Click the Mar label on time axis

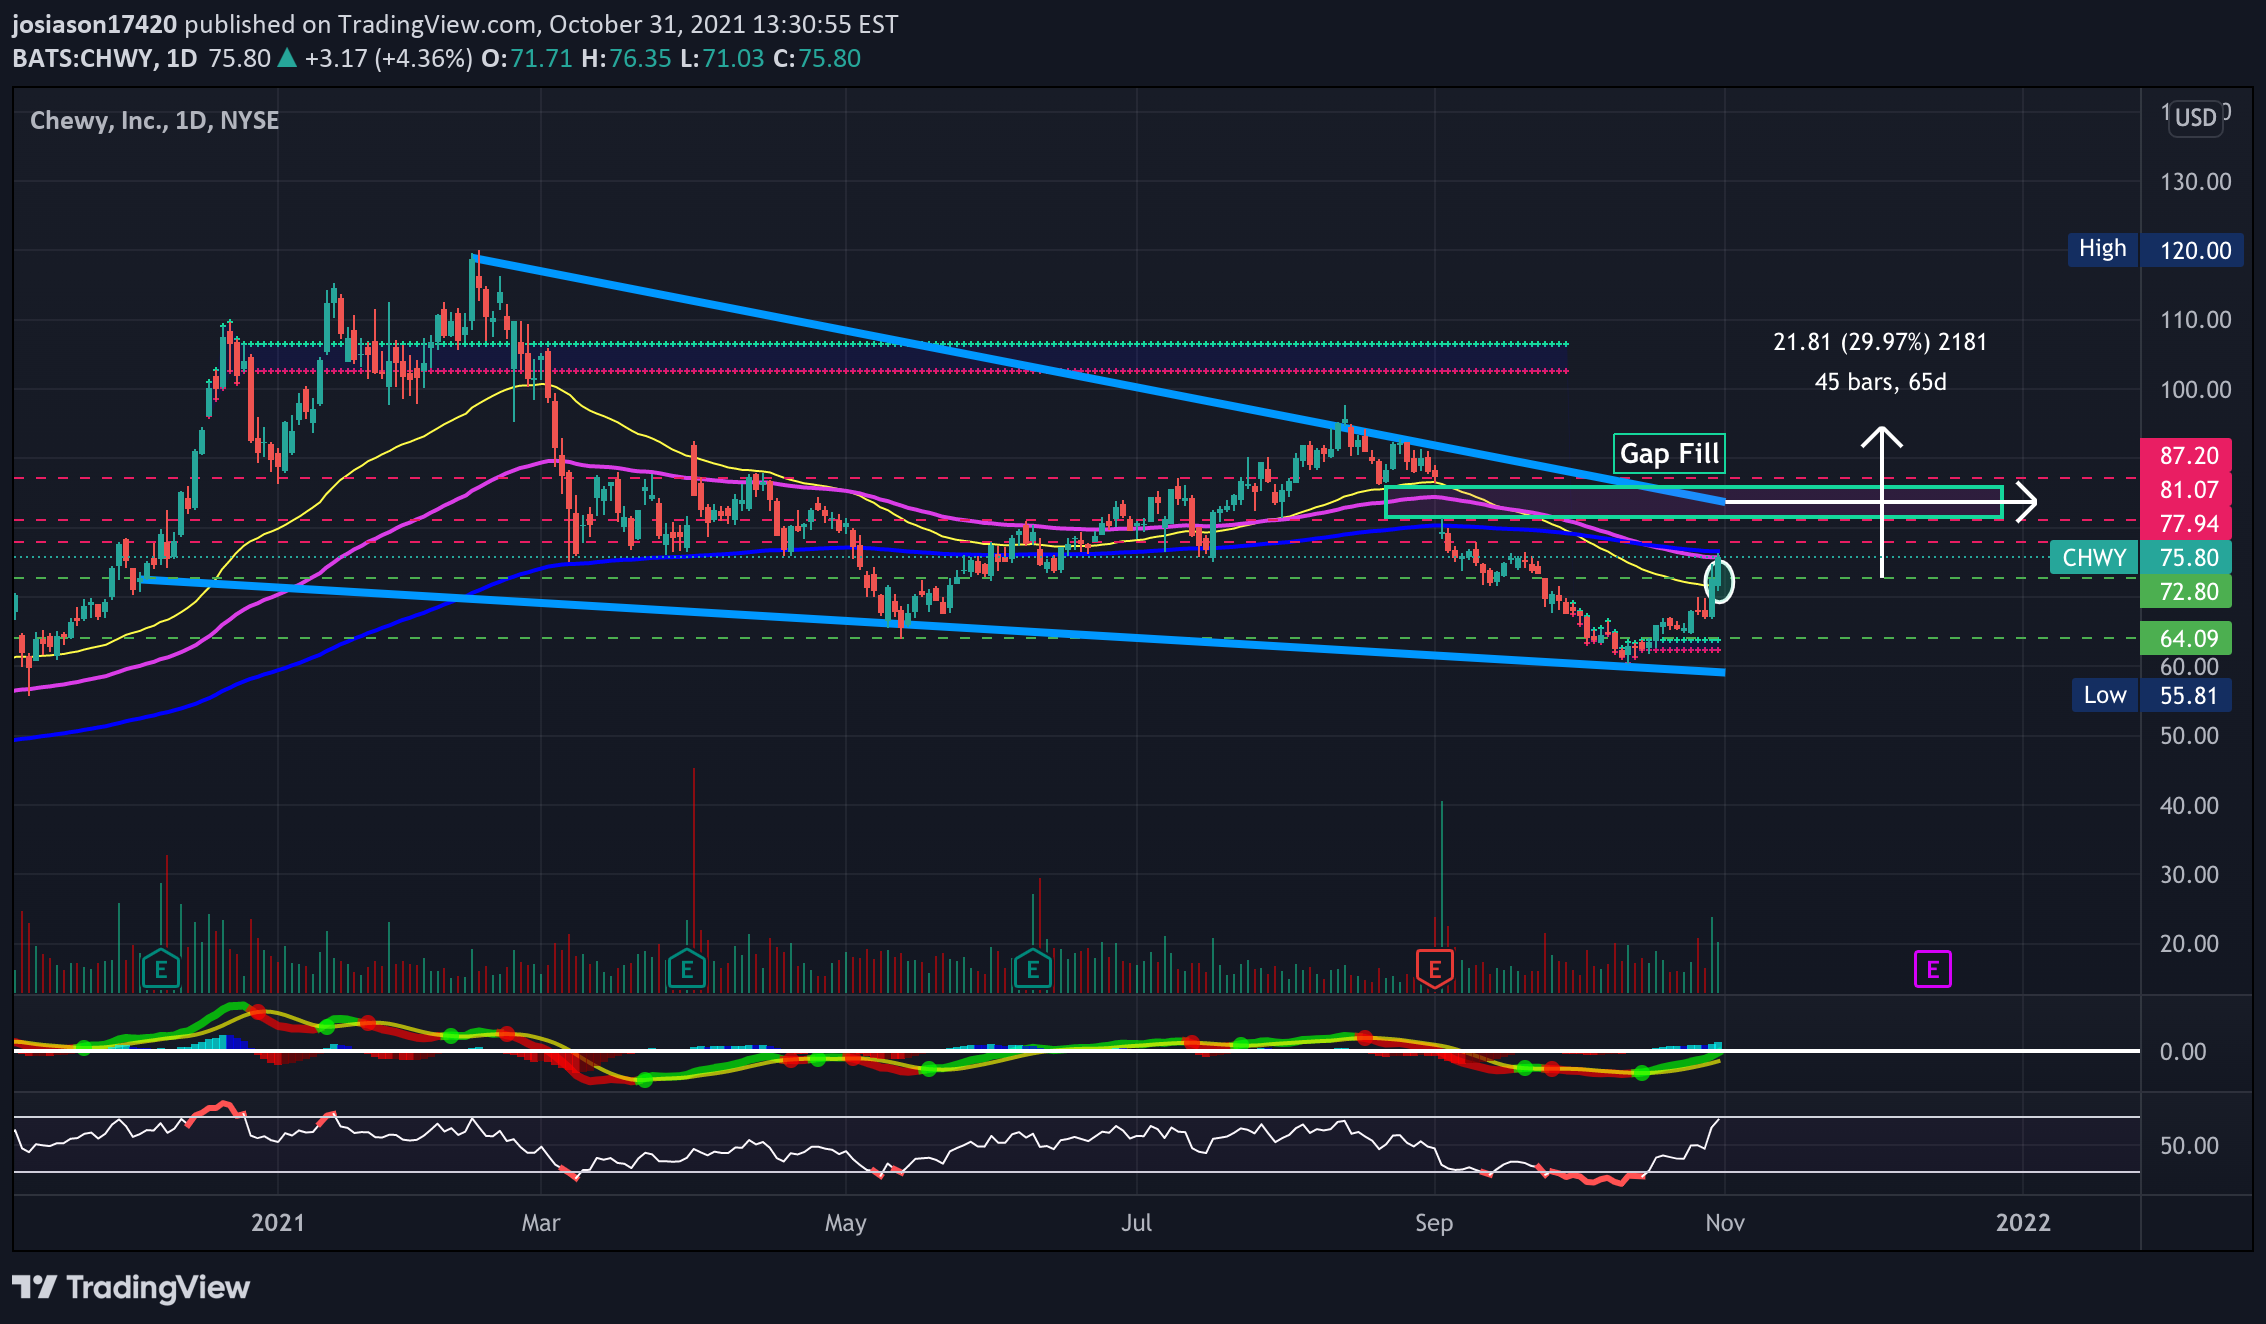541,1222
